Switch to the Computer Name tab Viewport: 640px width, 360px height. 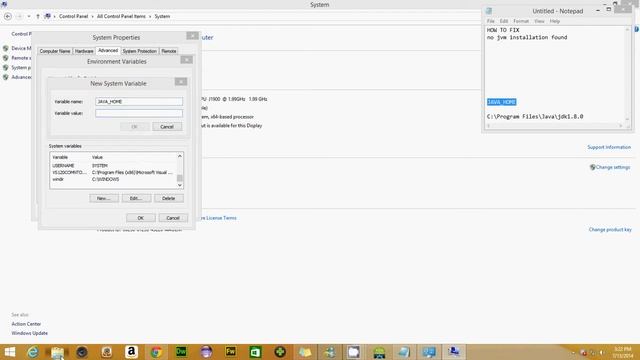point(55,51)
